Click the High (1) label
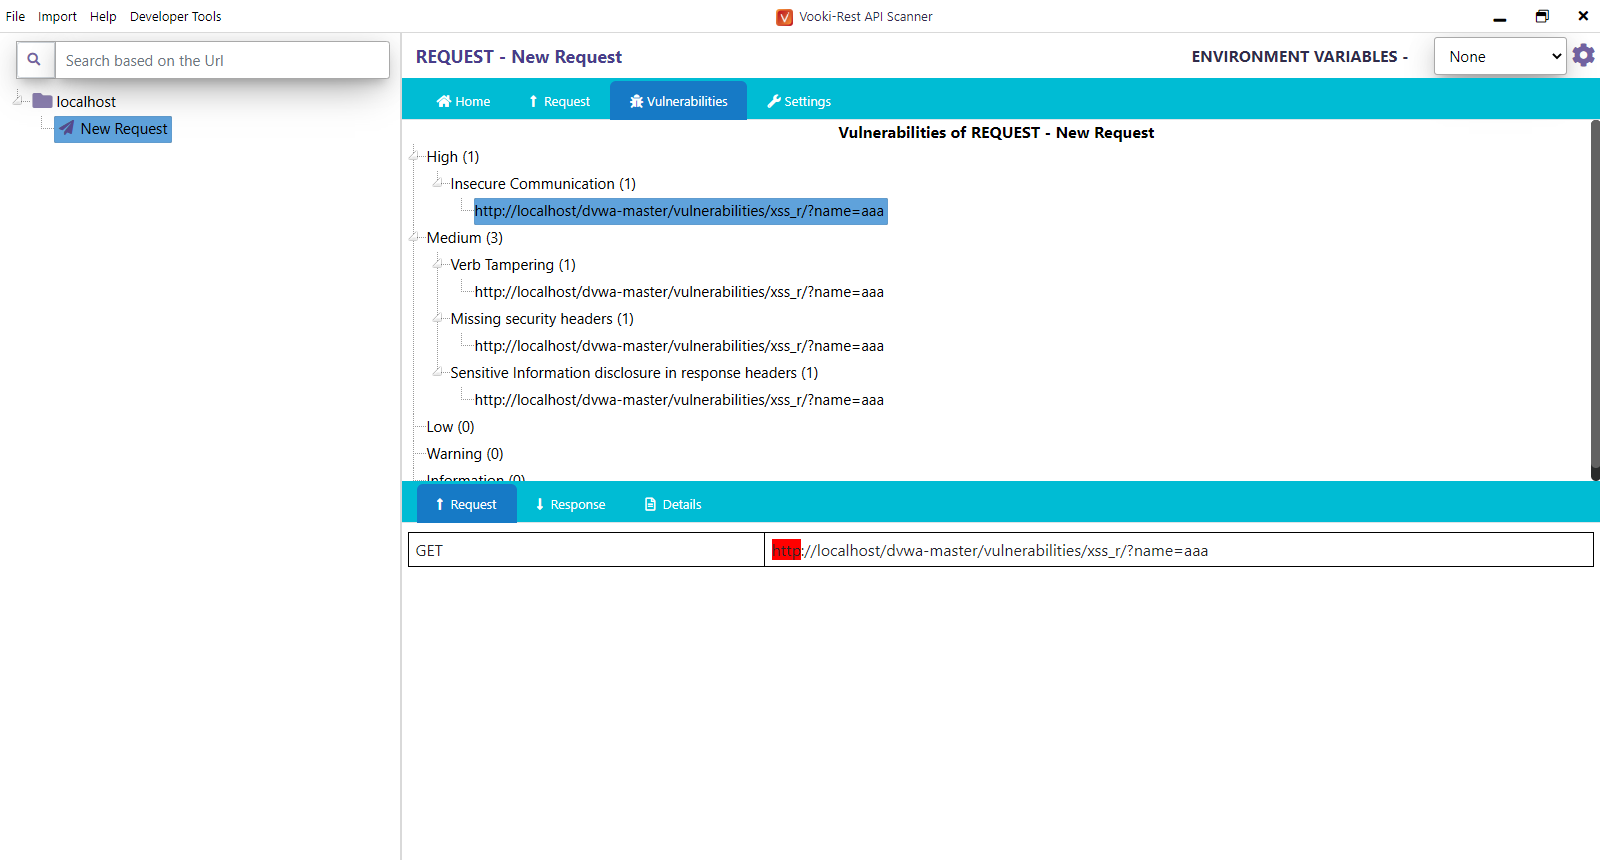The image size is (1600, 860). pyautogui.click(x=453, y=157)
